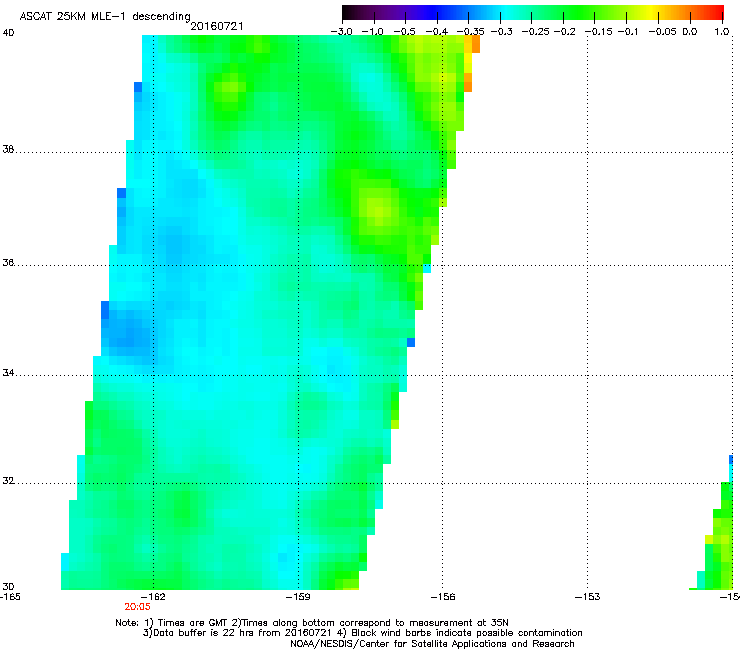Click the color scale label '-0.5'

point(404,32)
